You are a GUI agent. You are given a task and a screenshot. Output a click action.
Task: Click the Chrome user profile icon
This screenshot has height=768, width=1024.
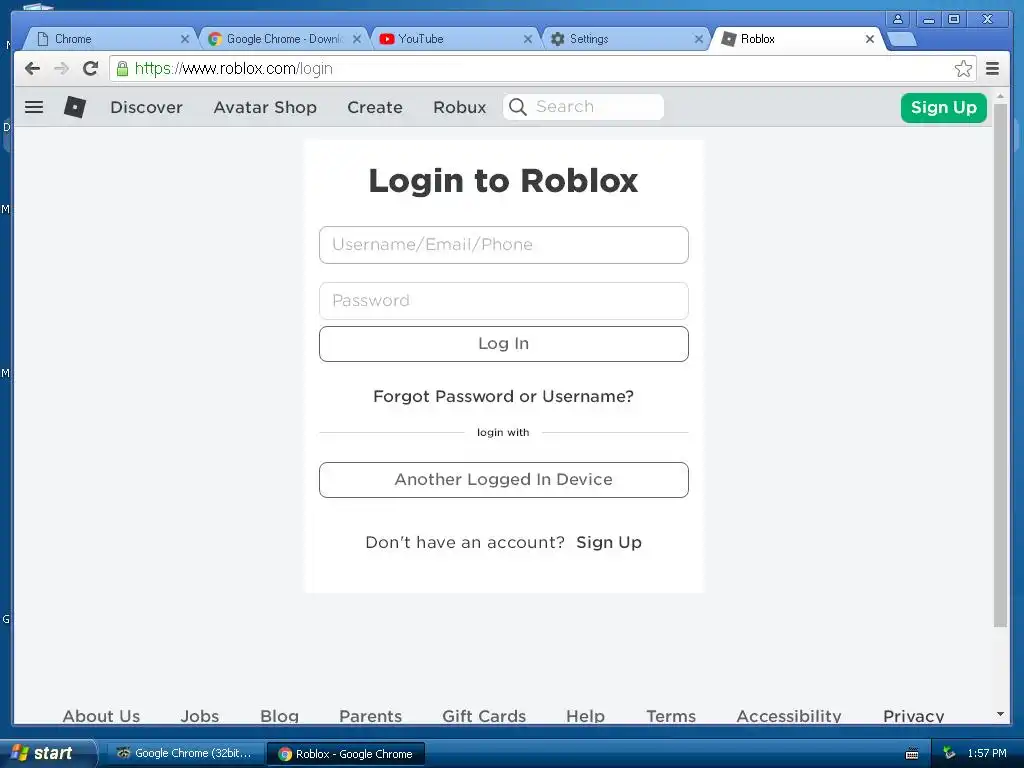[898, 19]
